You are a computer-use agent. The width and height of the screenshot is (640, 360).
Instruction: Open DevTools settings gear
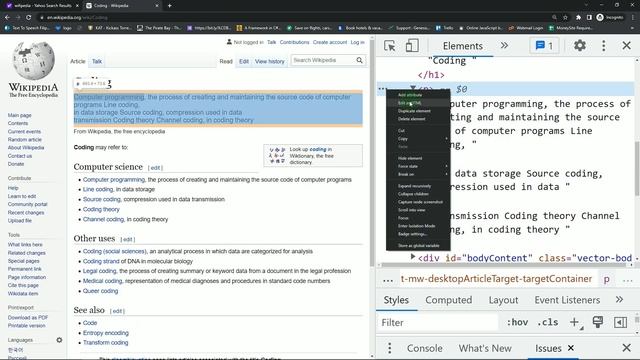(x=580, y=45)
